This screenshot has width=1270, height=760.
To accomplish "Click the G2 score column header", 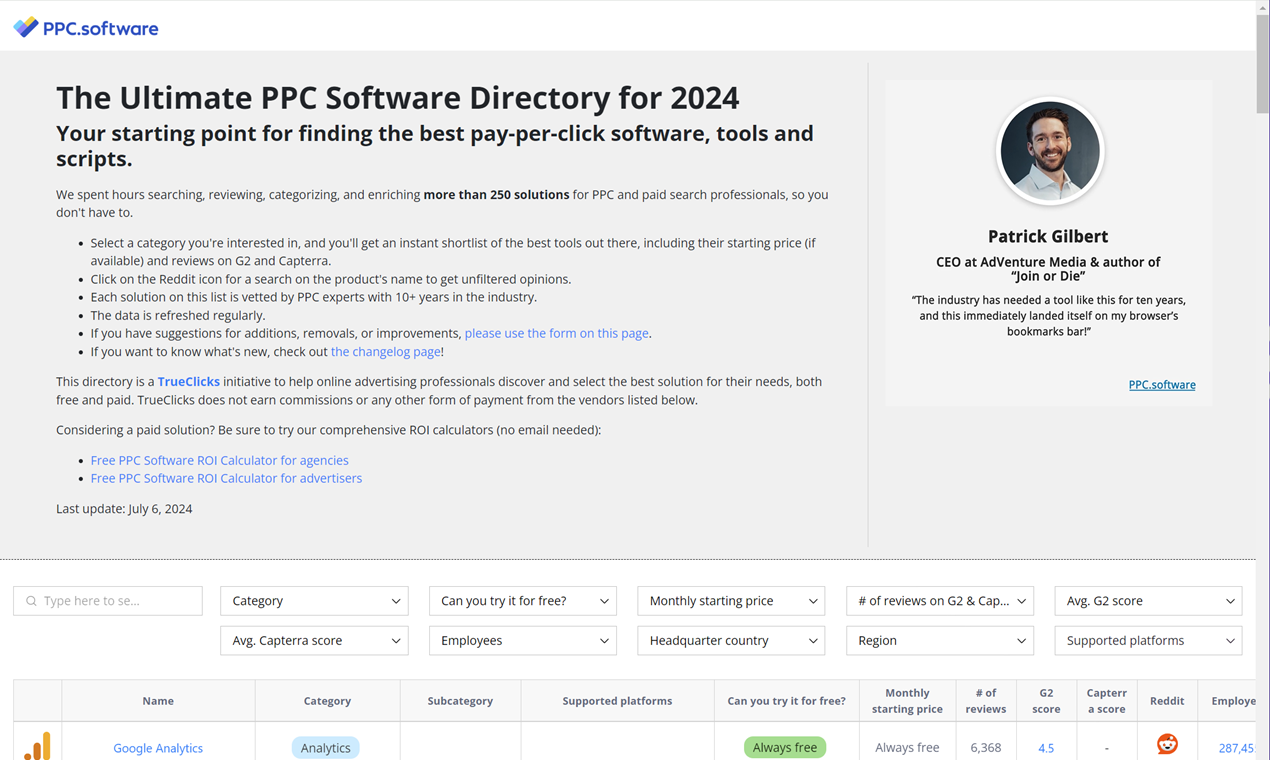I will pyautogui.click(x=1046, y=701).
